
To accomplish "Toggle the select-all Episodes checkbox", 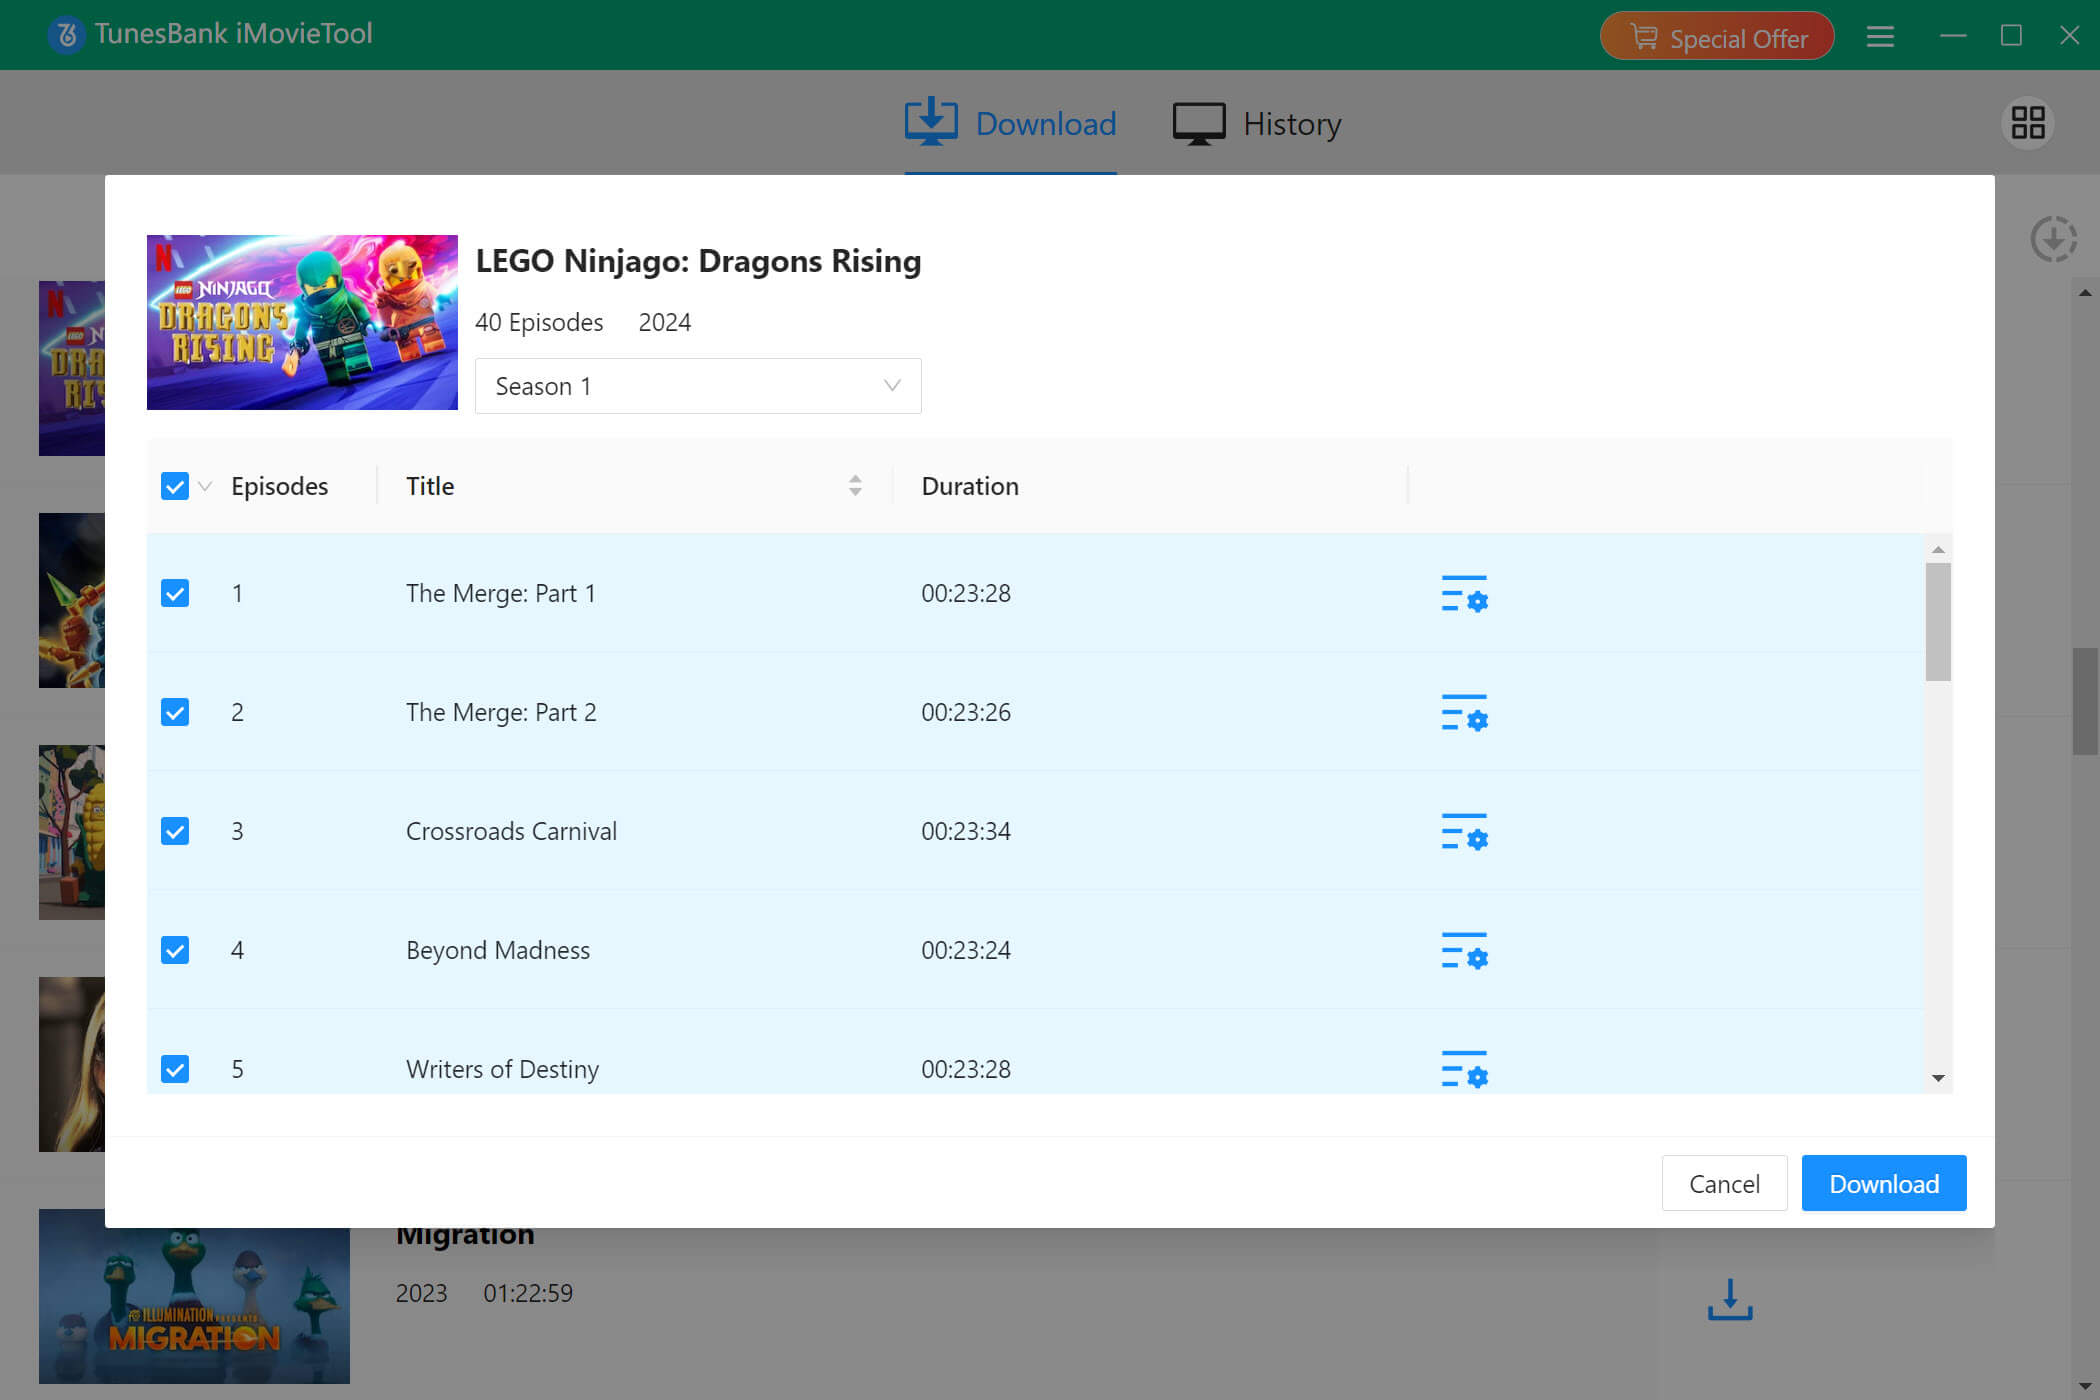I will [x=175, y=487].
